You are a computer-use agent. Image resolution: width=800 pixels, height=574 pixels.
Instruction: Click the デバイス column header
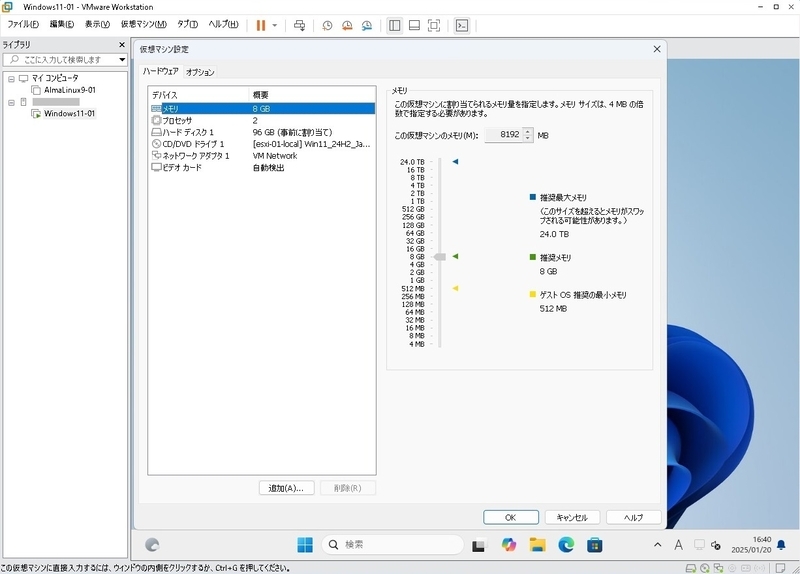tap(198, 95)
